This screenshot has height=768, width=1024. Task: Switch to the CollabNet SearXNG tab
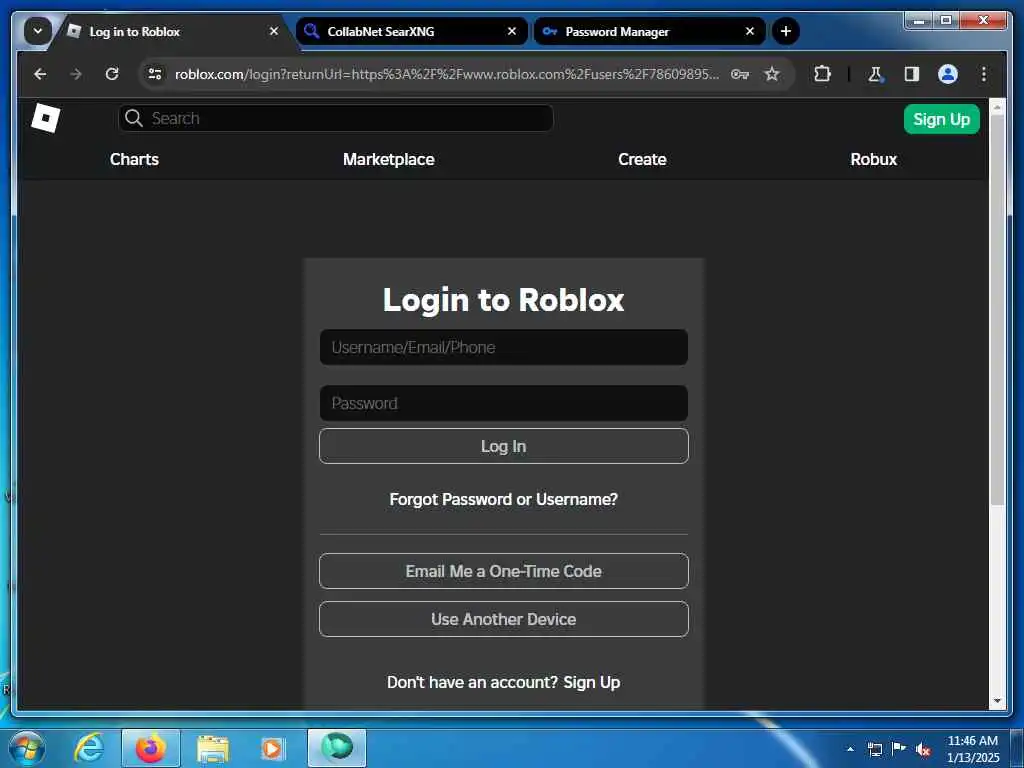(x=412, y=31)
